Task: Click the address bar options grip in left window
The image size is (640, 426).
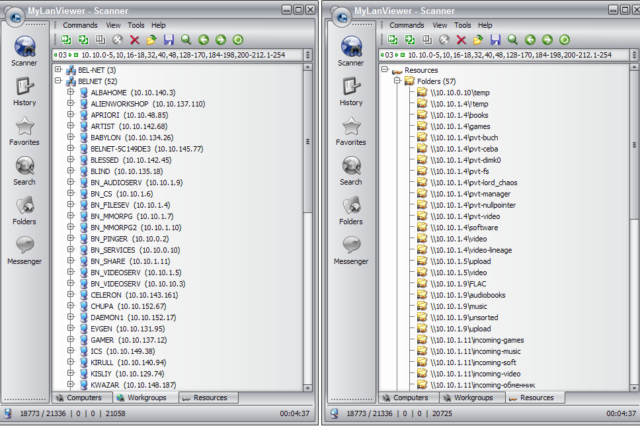Action: pyautogui.click(x=308, y=55)
